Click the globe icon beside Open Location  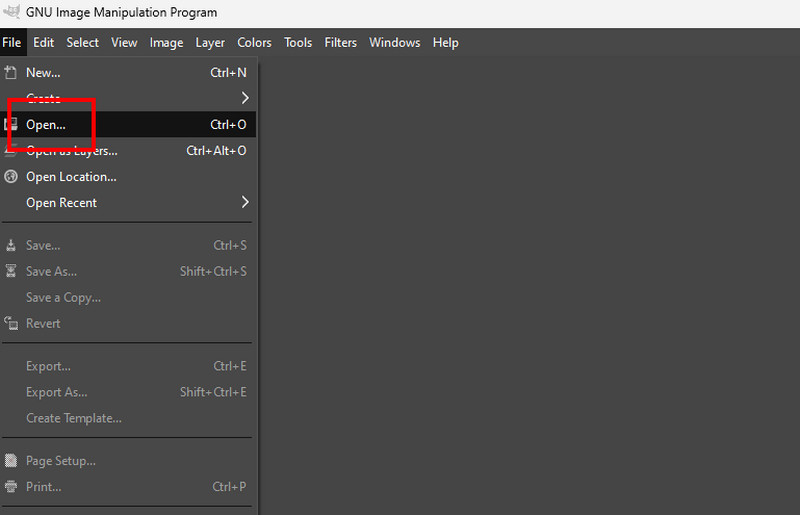[x=11, y=177]
